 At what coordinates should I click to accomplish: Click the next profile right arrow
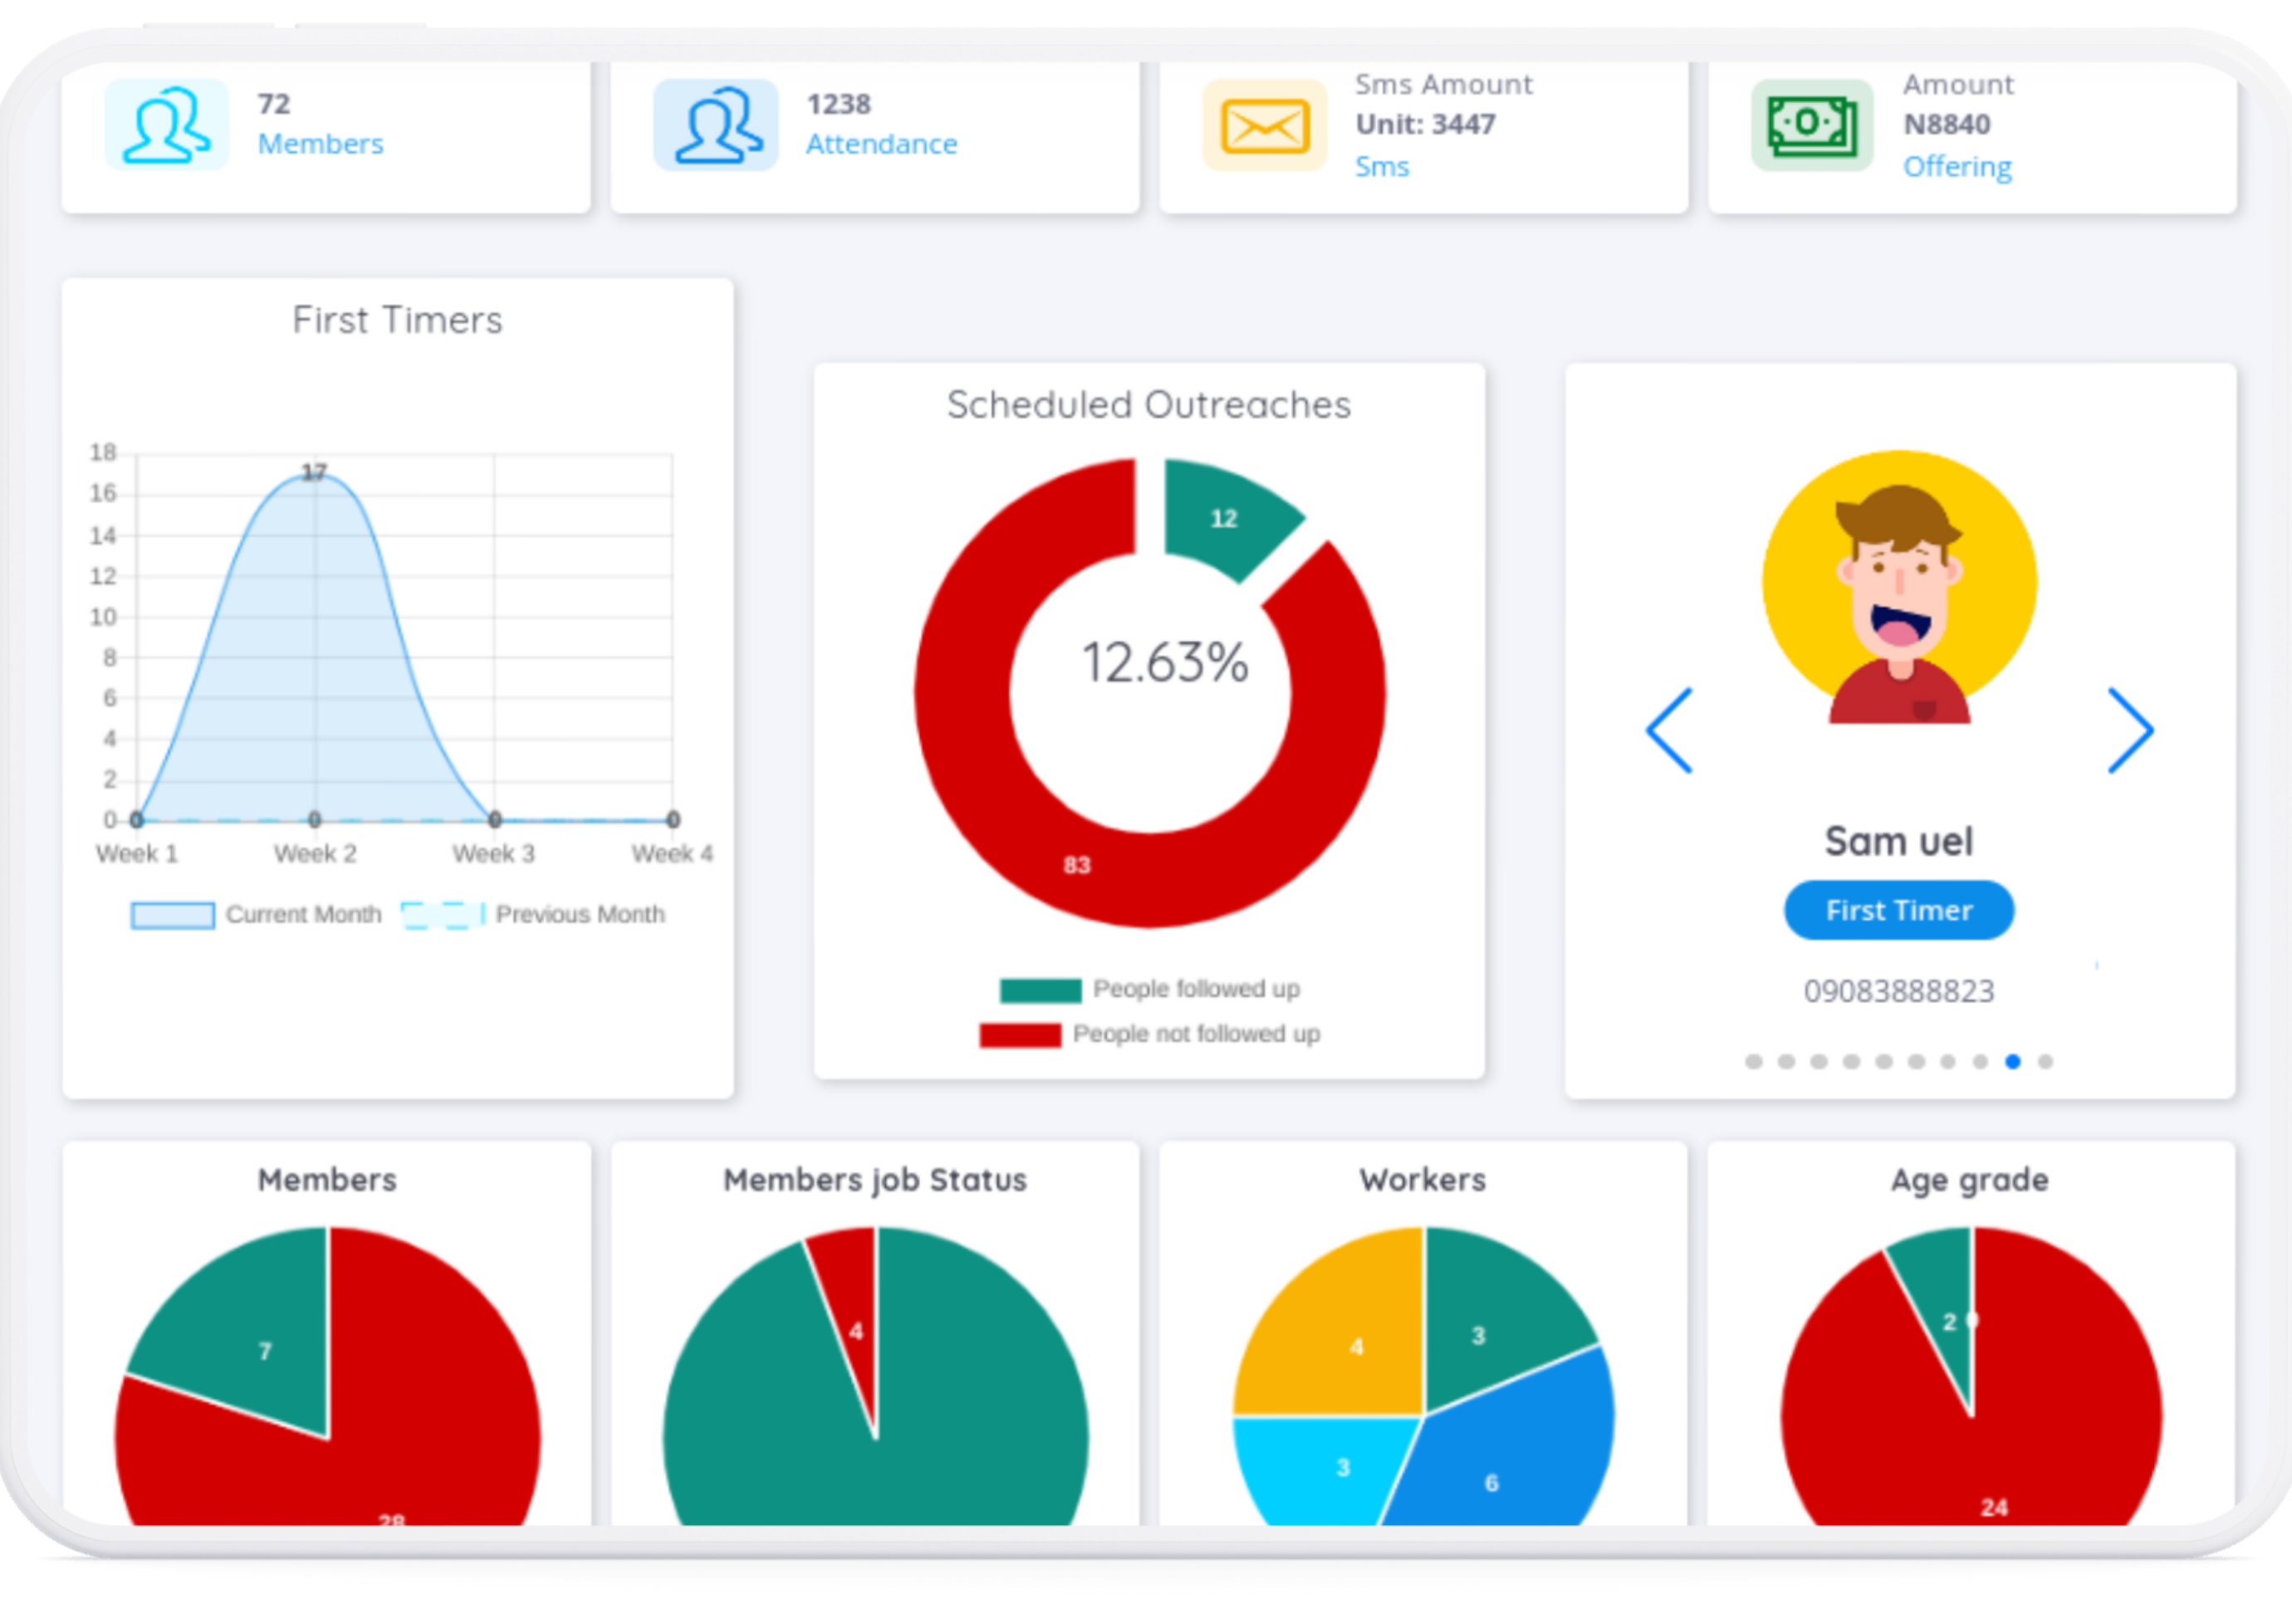point(2130,730)
